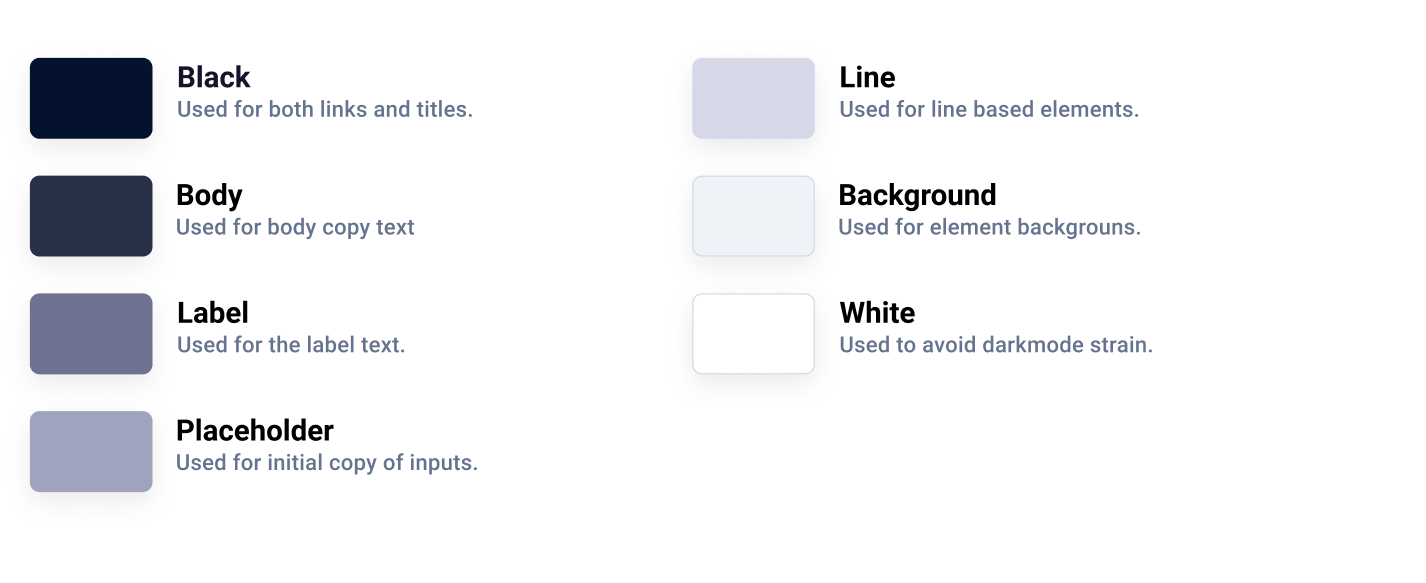Click the "Line" heading text

pyautogui.click(x=867, y=77)
